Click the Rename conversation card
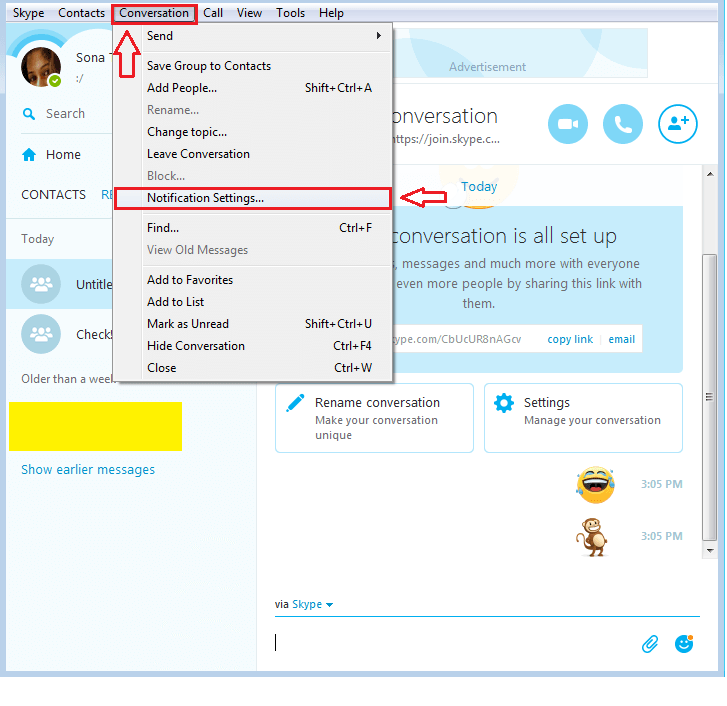This screenshot has width=727, height=706. [374, 418]
